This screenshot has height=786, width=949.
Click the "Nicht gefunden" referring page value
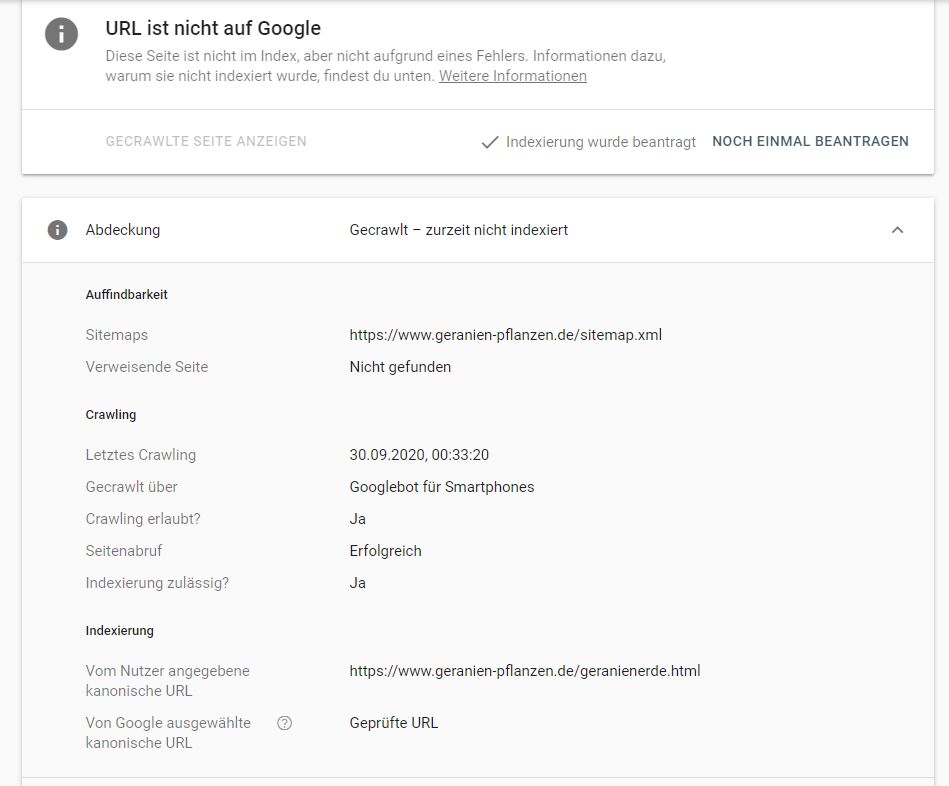point(400,367)
